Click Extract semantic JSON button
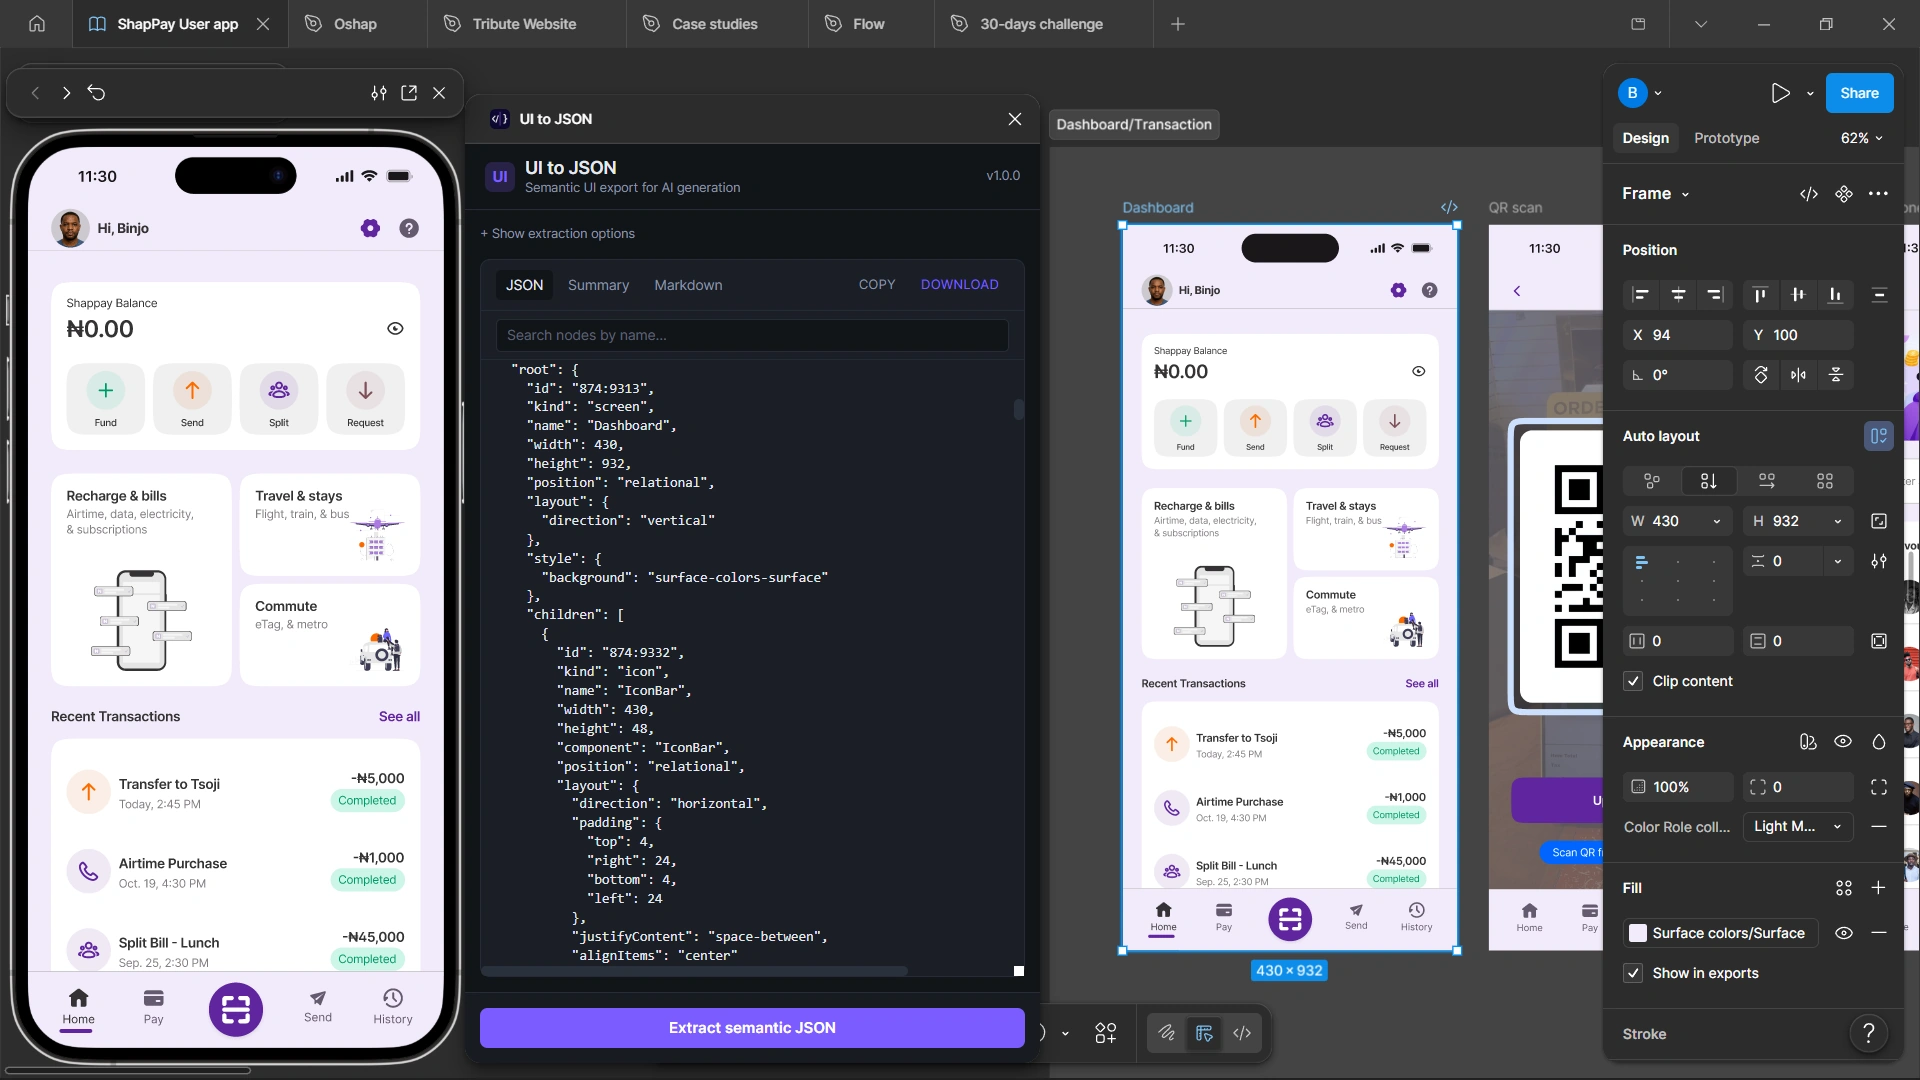This screenshot has width=1920, height=1080. tap(752, 1028)
